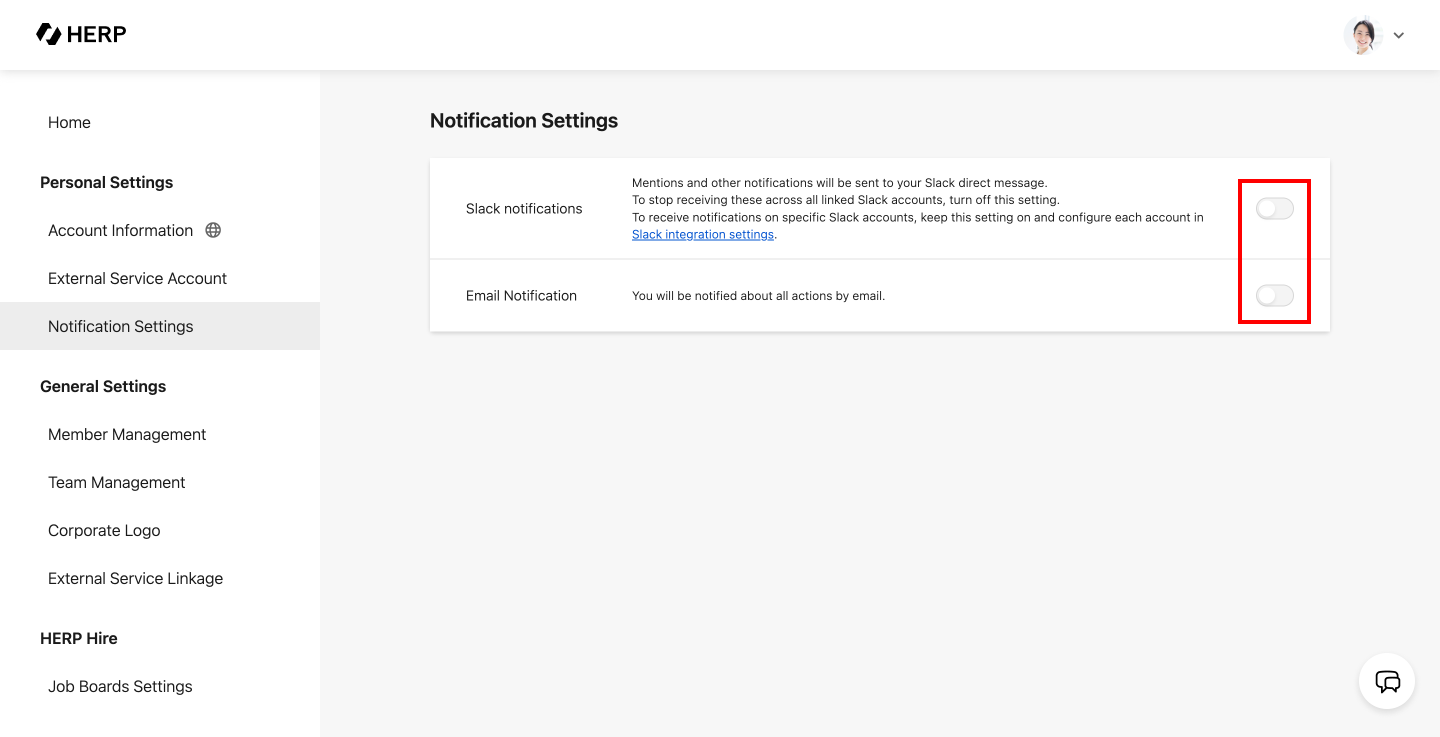Open Account Information settings

[x=120, y=230]
